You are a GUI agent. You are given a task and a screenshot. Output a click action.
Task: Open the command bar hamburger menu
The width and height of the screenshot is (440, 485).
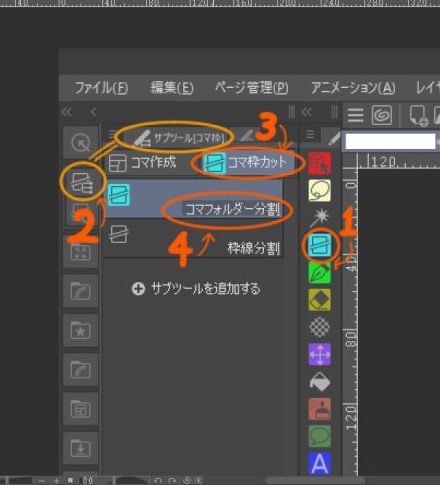click(356, 115)
